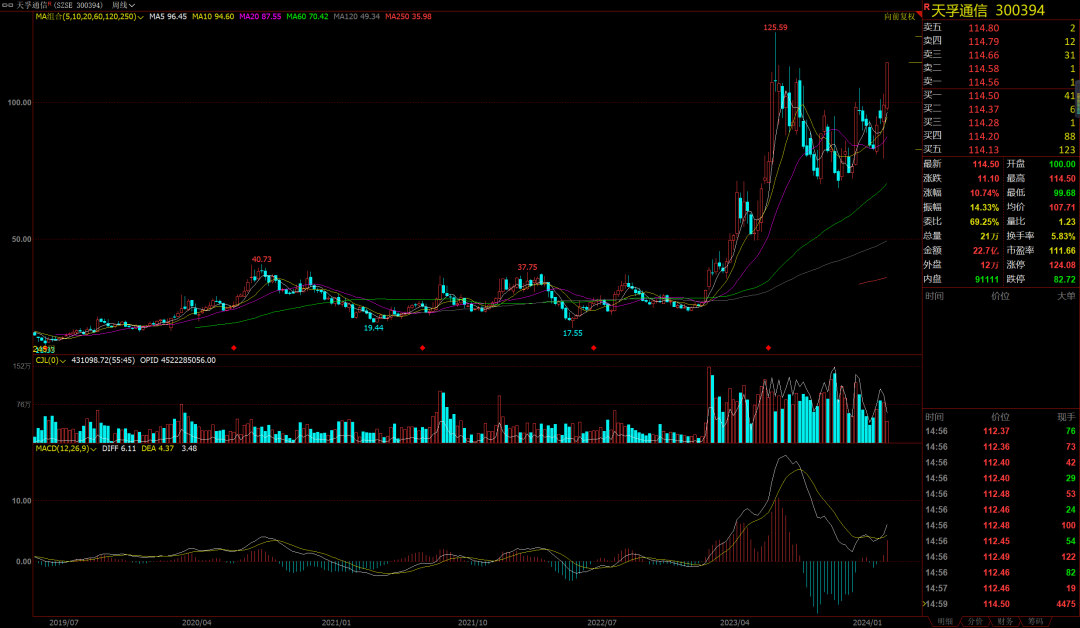Click the red diamond marker near 2021/10

(x=423, y=348)
